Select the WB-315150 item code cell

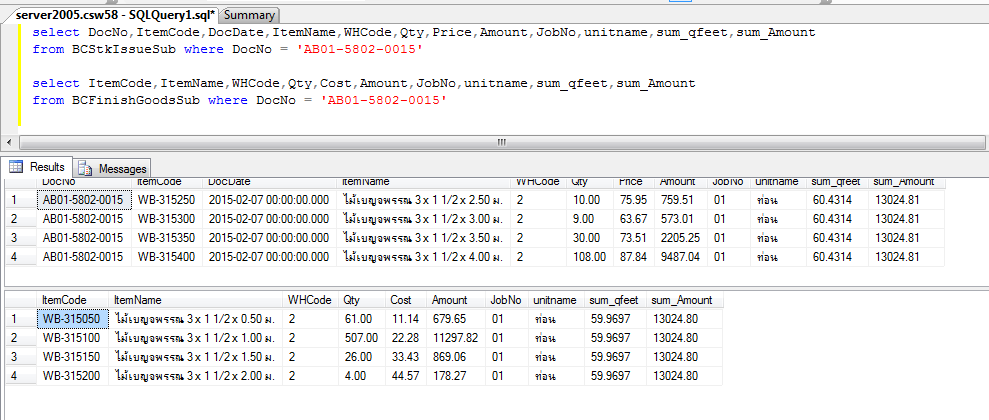(x=73, y=357)
